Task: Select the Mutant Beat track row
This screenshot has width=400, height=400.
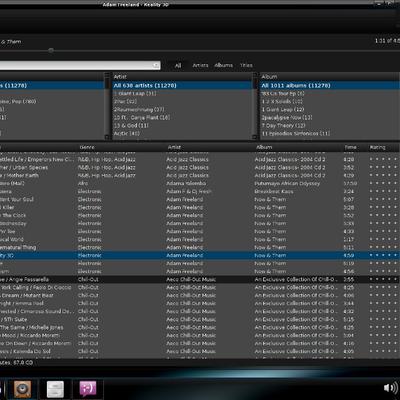Action: tap(200, 296)
